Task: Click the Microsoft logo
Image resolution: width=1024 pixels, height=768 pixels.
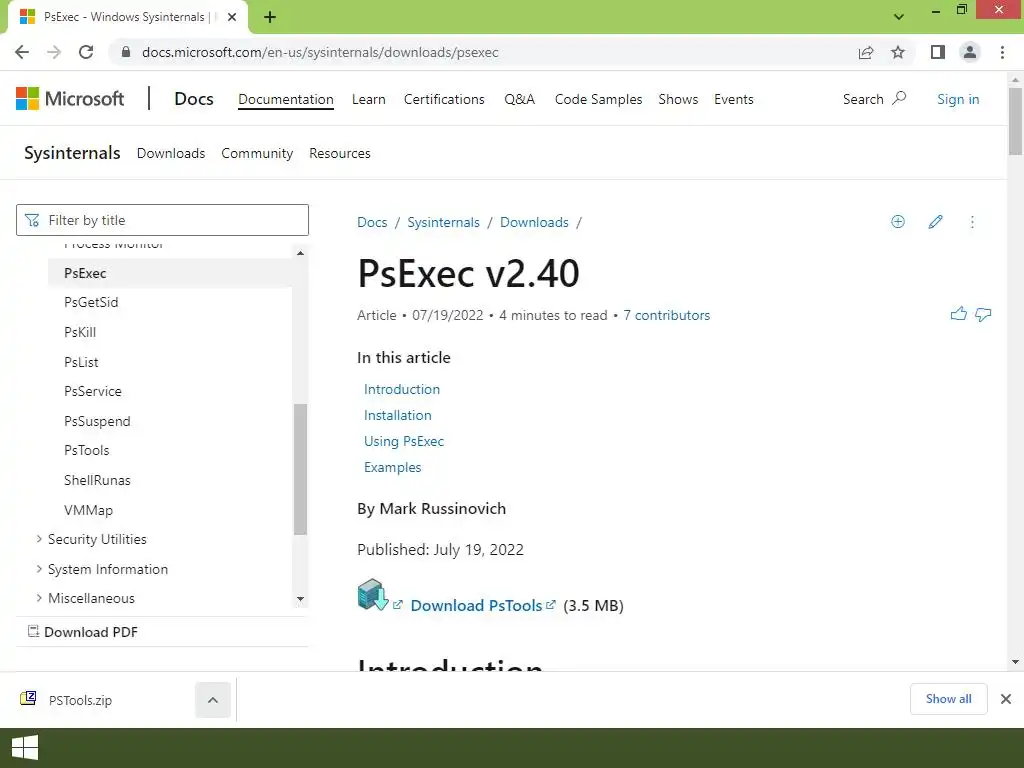Action: pyautogui.click(x=70, y=99)
